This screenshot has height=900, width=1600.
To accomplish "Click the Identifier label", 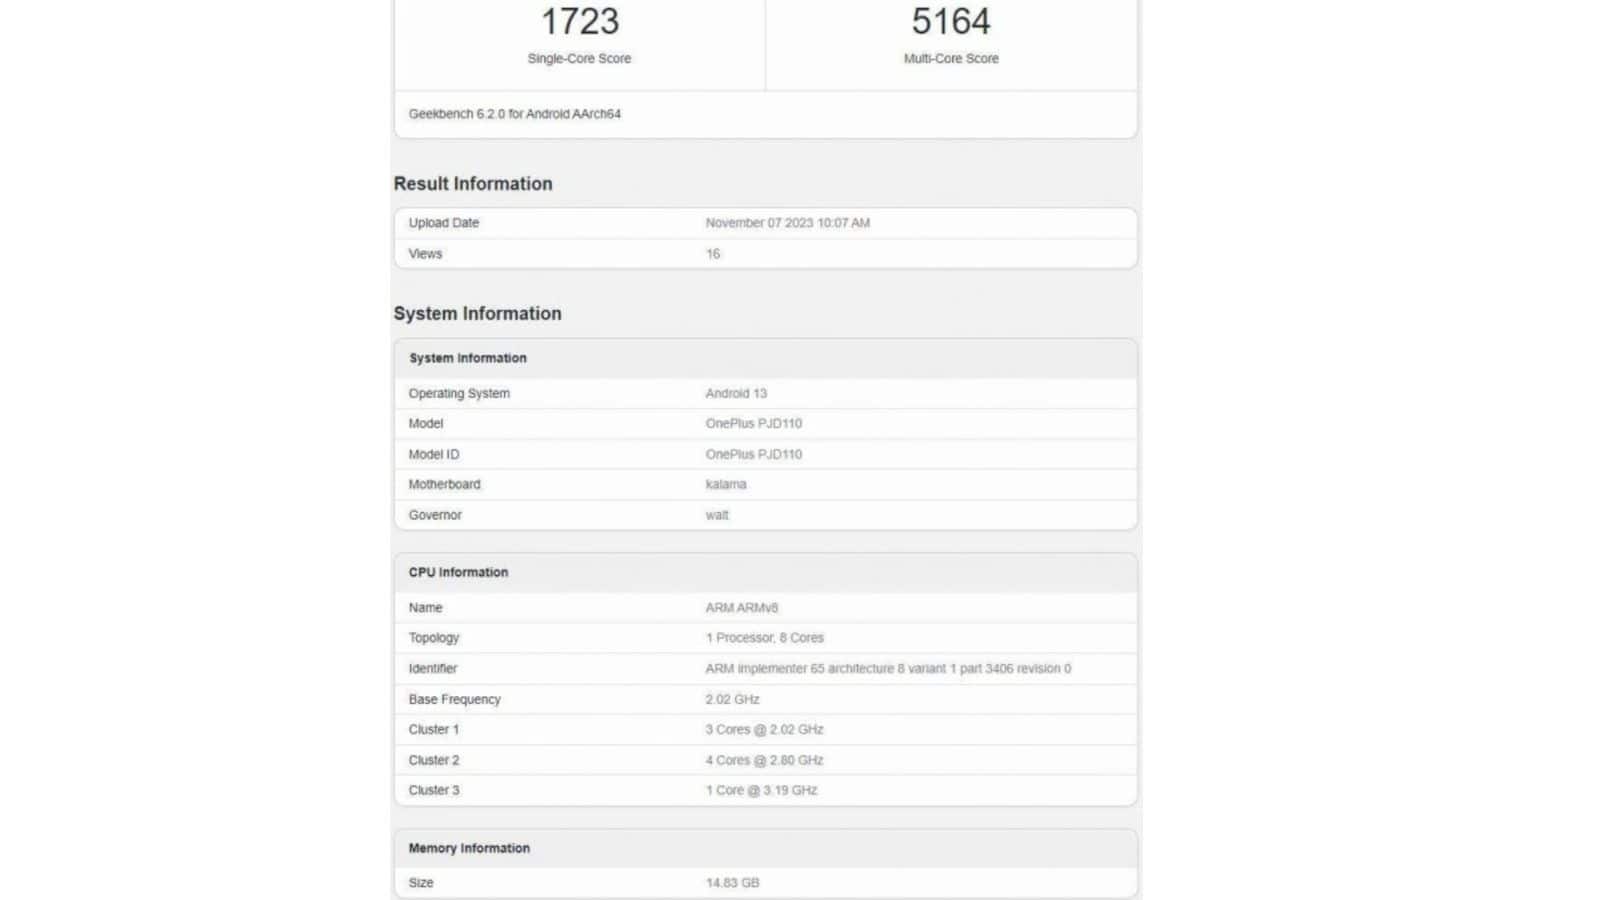I will point(433,669).
